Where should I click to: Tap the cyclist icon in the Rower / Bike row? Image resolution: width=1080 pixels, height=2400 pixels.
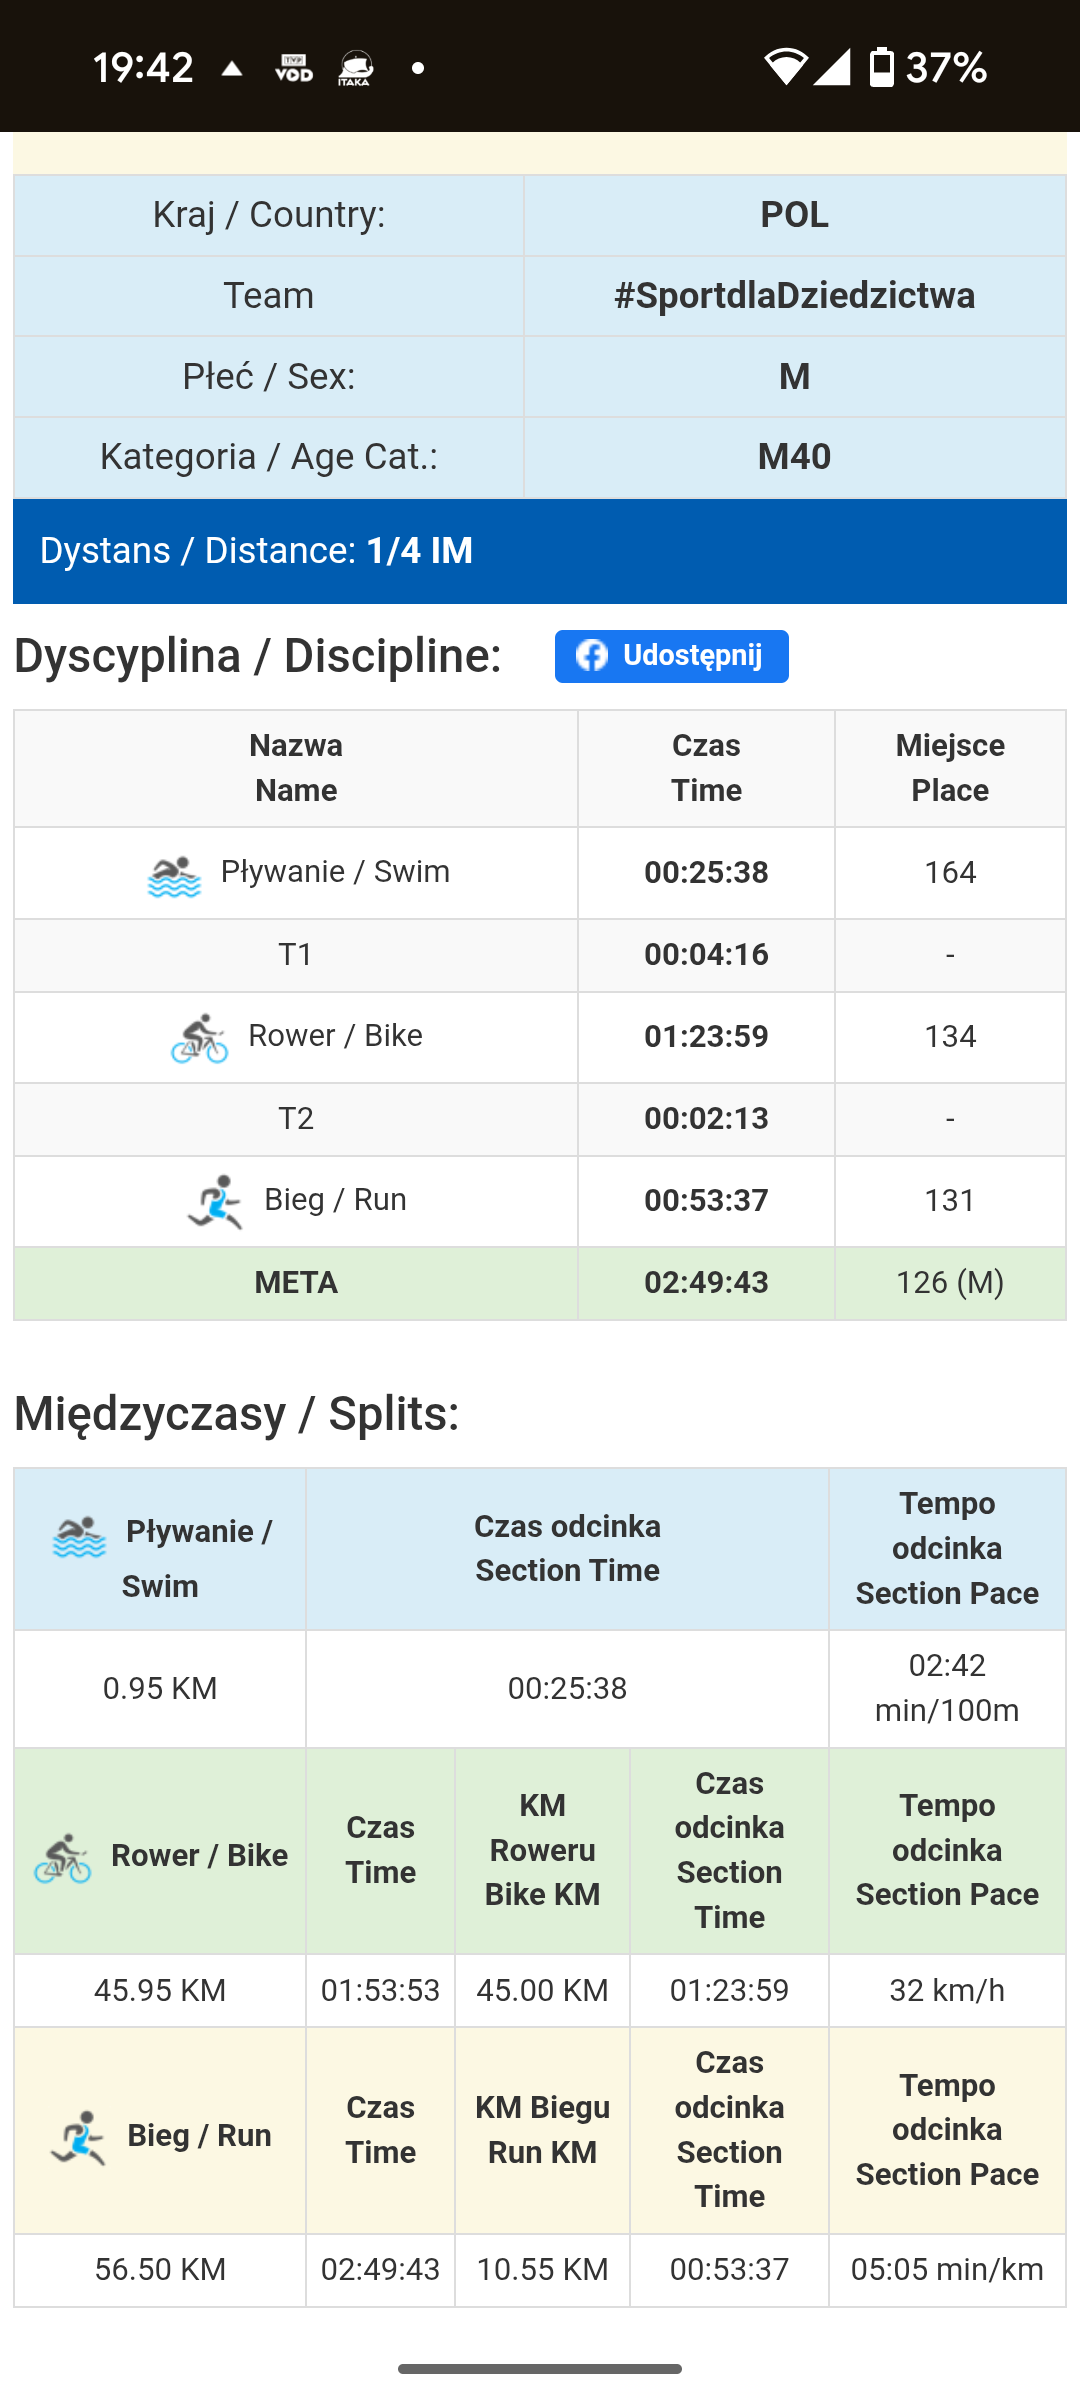[199, 1038]
